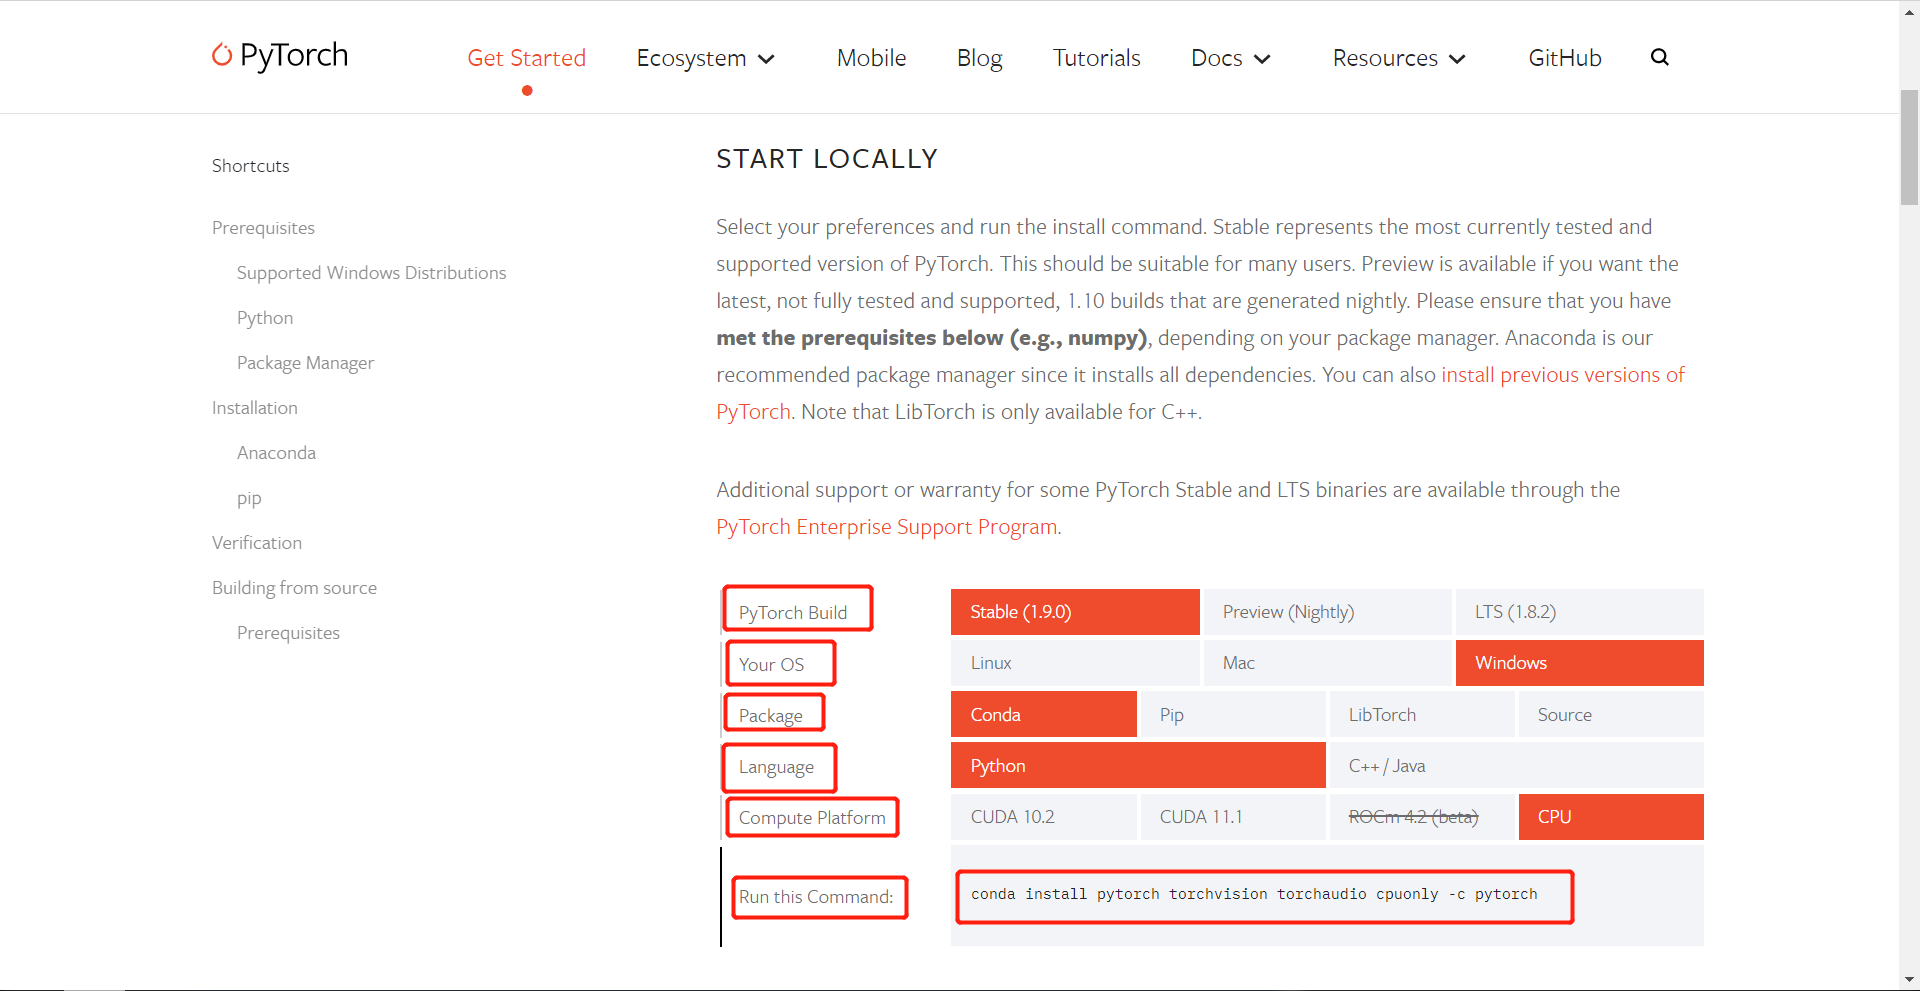Screen dimensions: 1920x991
Task: Click the PyTorch Build row label
Action: (x=793, y=613)
